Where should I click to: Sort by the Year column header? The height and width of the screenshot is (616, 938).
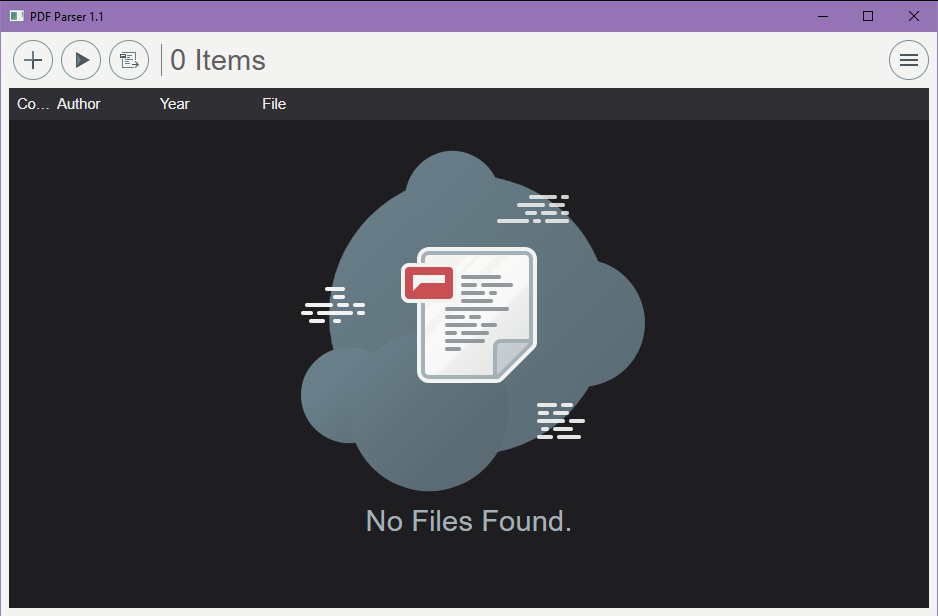(174, 104)
